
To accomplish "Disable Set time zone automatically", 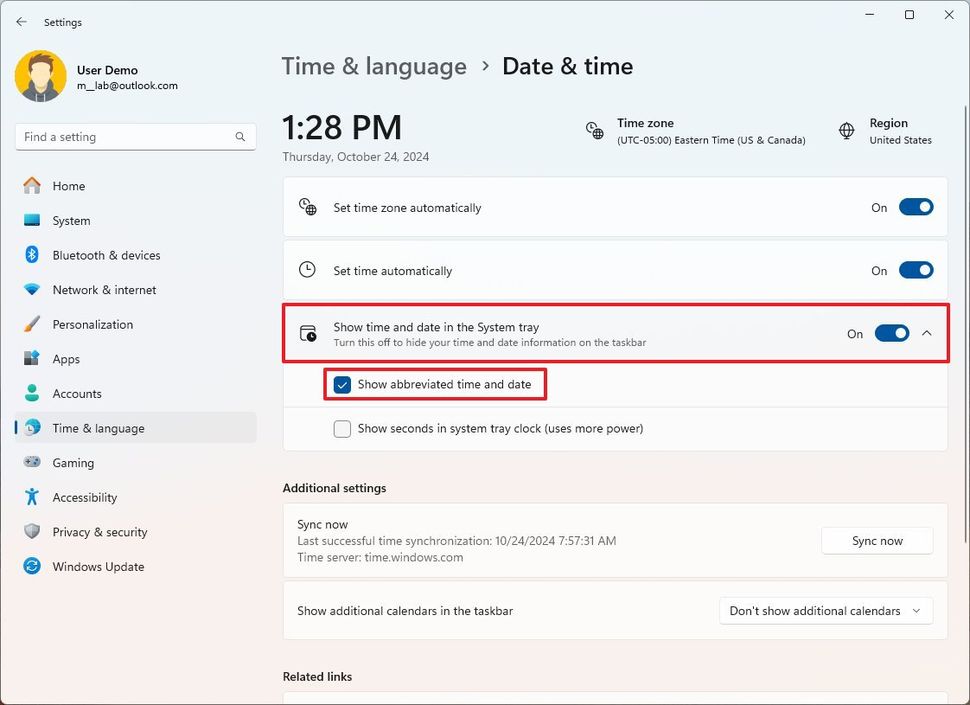I will coord(915,207).
